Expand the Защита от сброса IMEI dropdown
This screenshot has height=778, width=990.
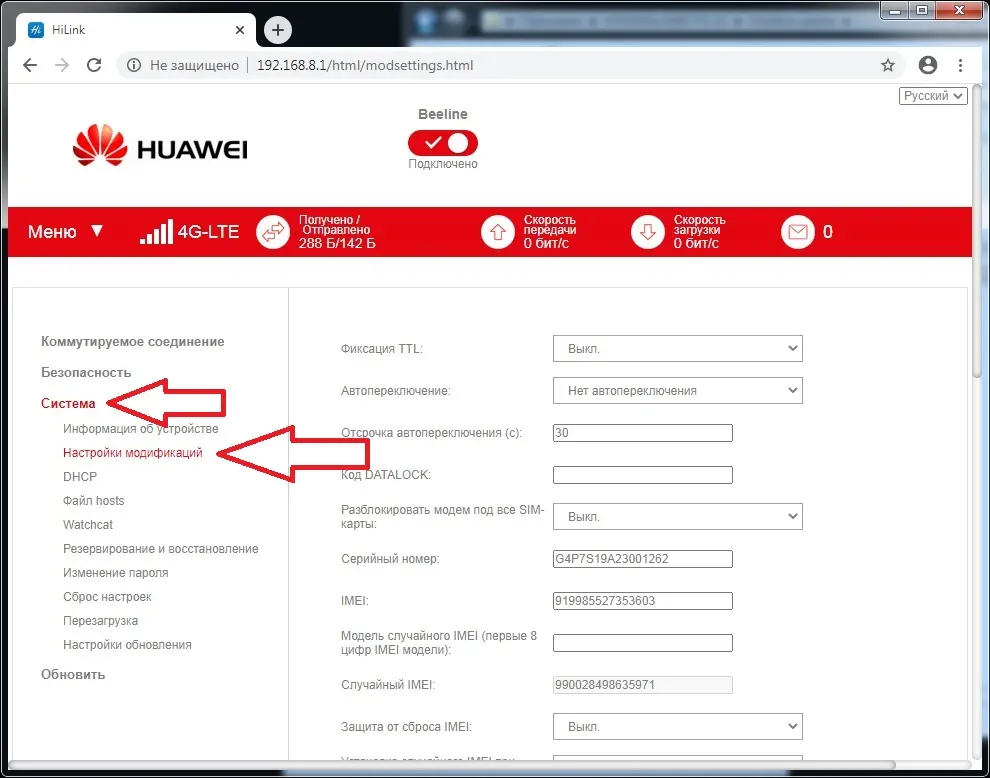pyautogui.click(x=677, y=726)
